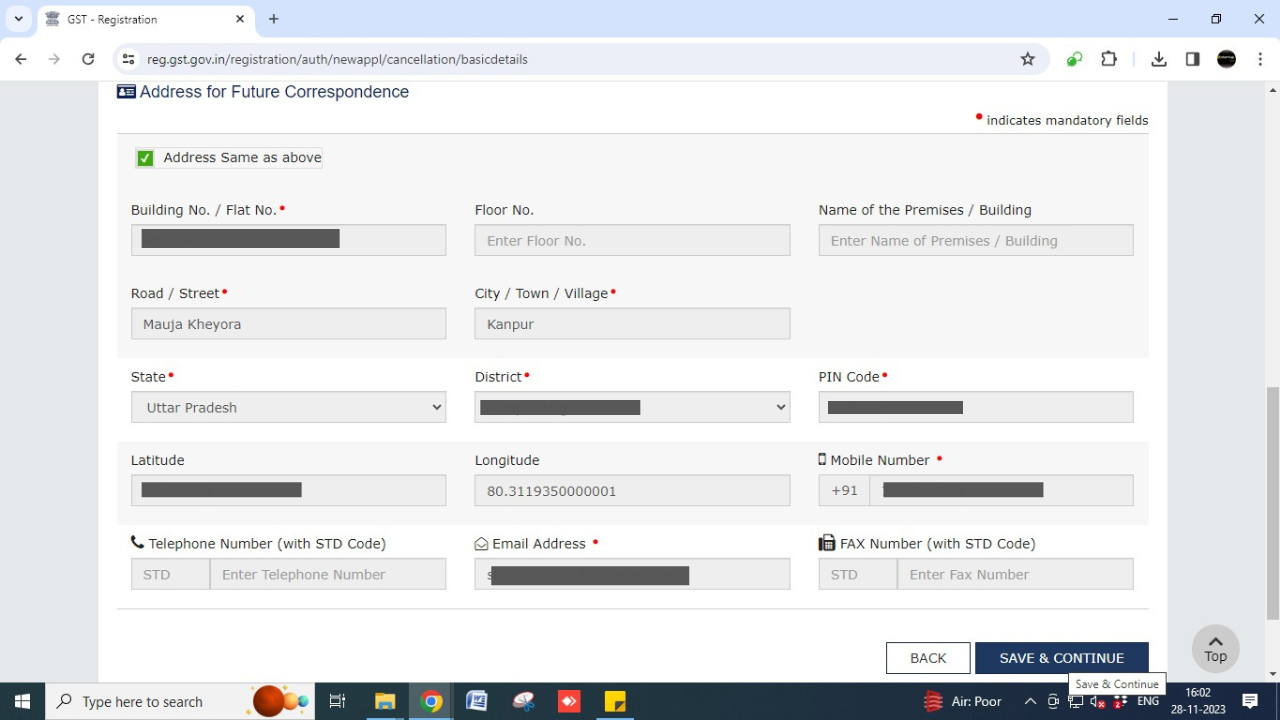
Task: Go back to the previous page in Chrome
Action: [x=21, y=59]
